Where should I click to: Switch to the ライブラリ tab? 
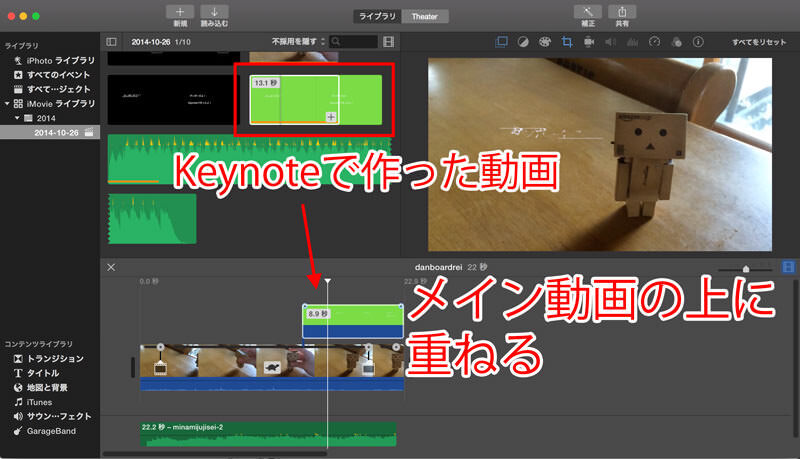(x=377, y=16)
